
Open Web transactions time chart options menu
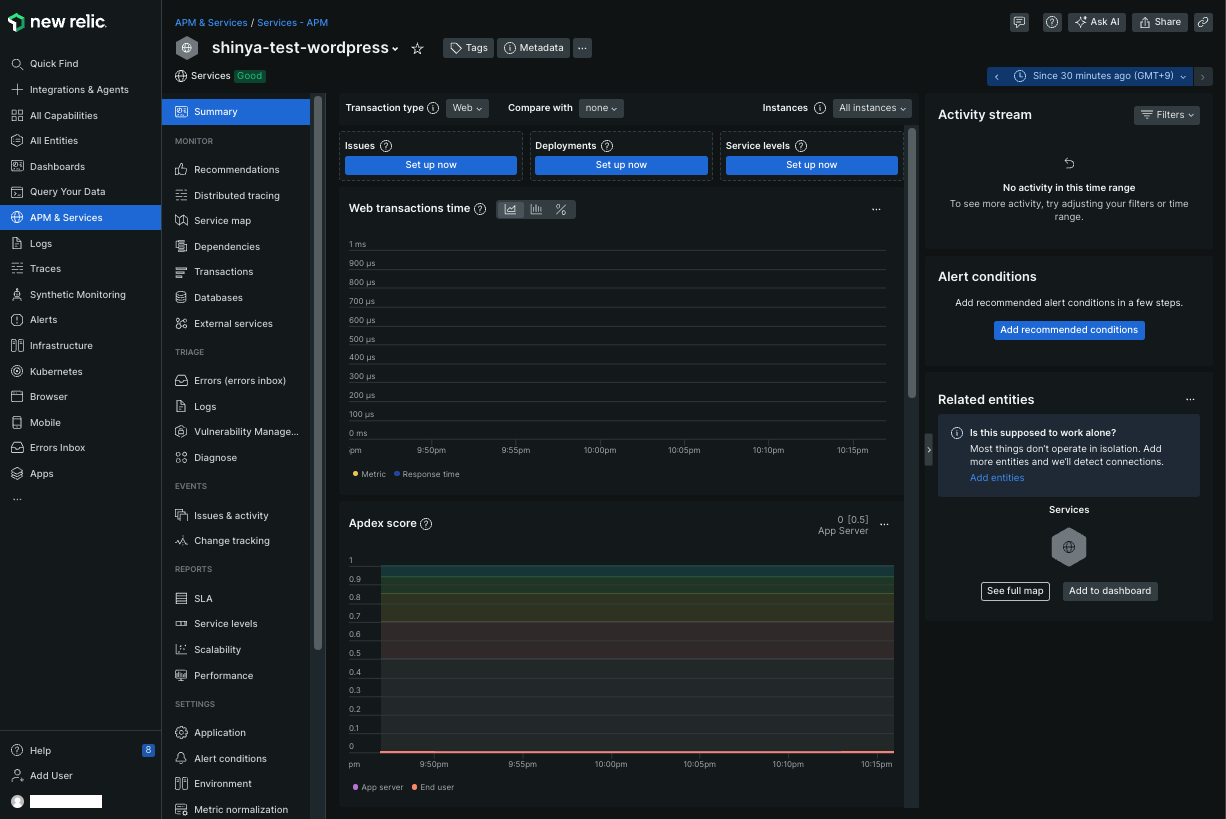pos(876,209)
